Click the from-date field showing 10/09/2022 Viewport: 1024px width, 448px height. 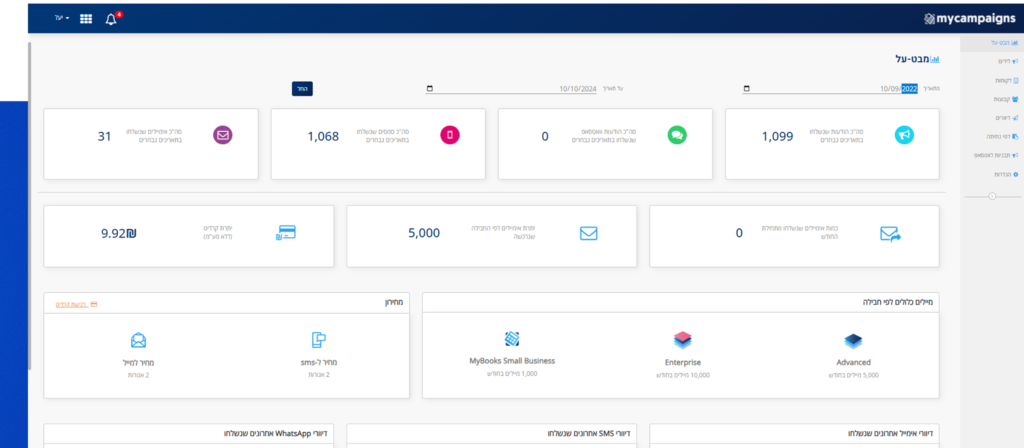point(829,89)
